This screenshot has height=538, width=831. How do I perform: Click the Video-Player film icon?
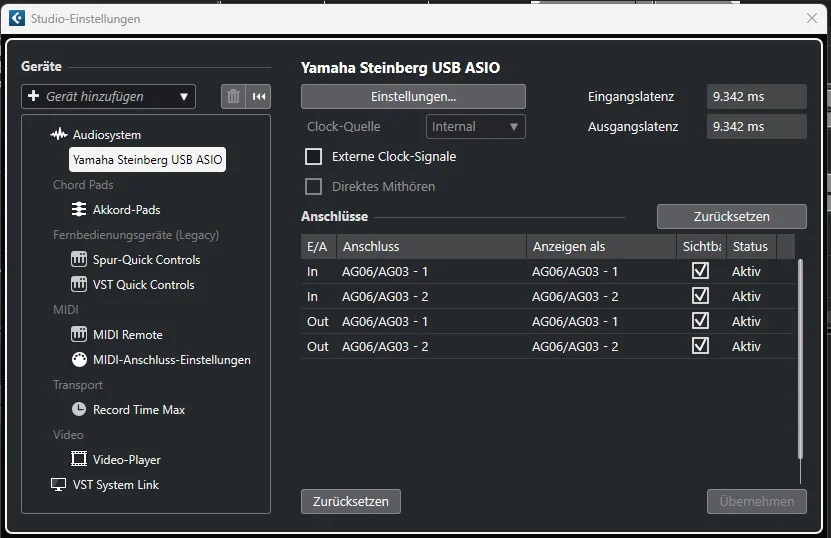click(78, 459)
